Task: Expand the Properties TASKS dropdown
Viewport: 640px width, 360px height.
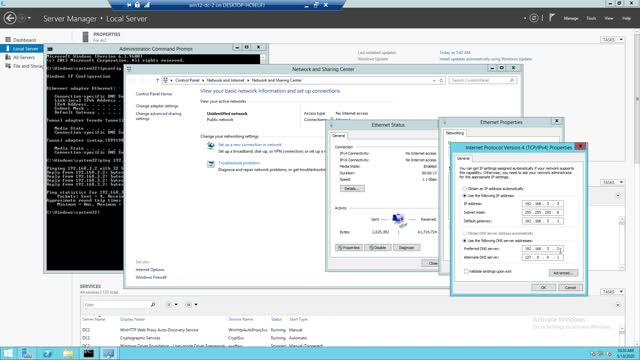Action: [612, 40]
